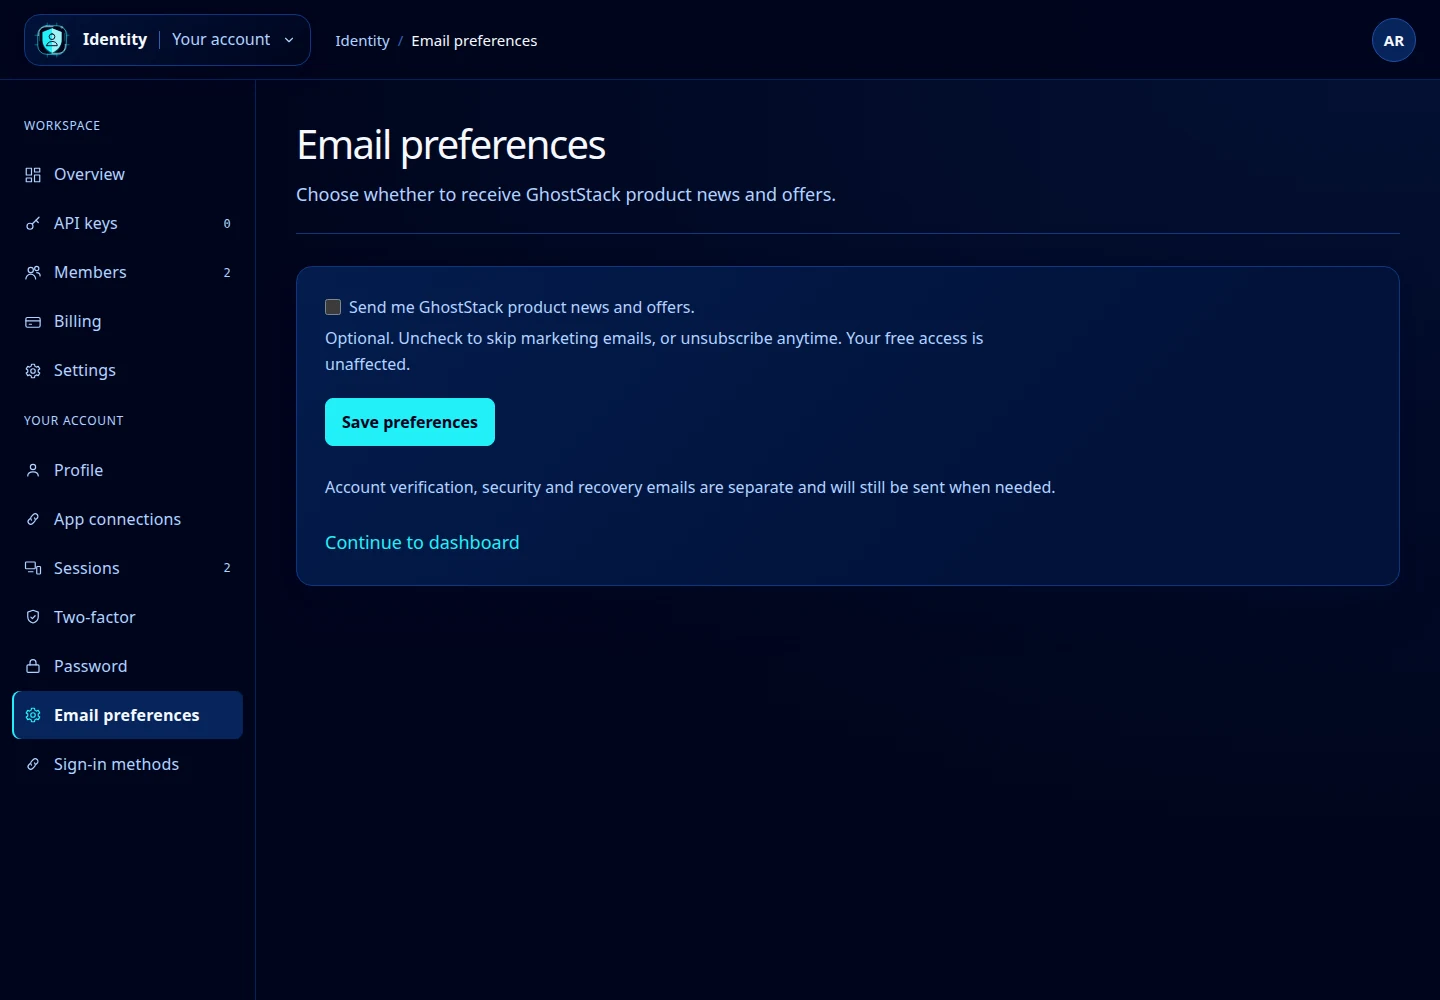The image size is (1440, 1000).
Task: Click the Identity breadcrumb link
Action: pyautogui.click(x=362, y=41)
